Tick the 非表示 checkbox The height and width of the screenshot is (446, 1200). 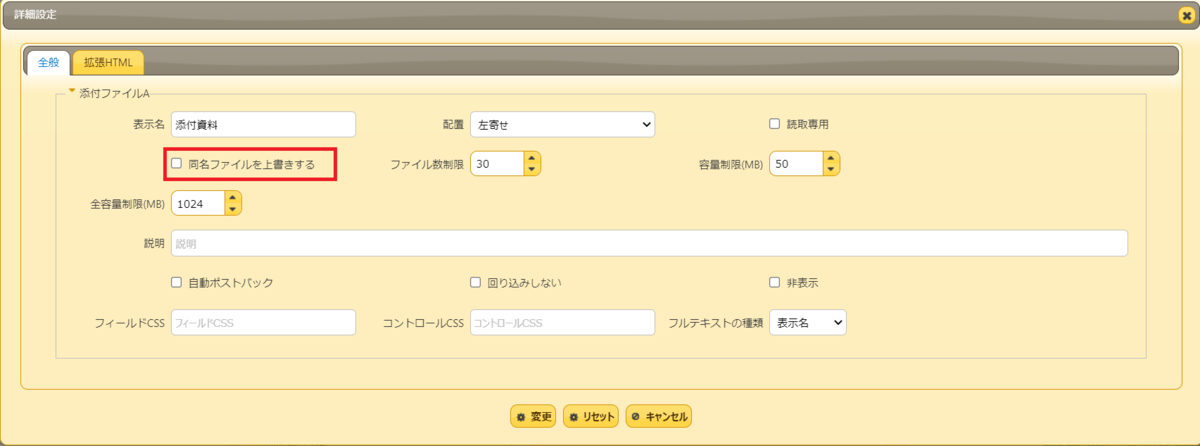tap(774, 282)
